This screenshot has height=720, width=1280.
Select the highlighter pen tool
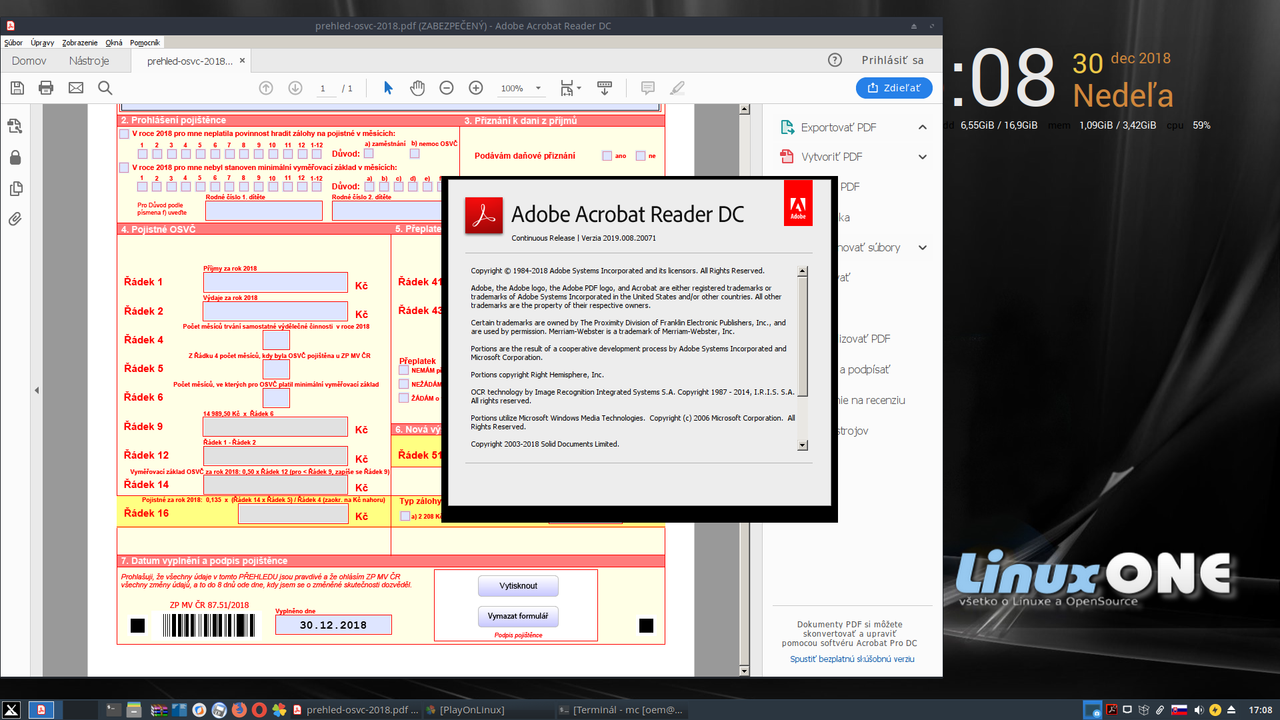[x=677, y=88]
